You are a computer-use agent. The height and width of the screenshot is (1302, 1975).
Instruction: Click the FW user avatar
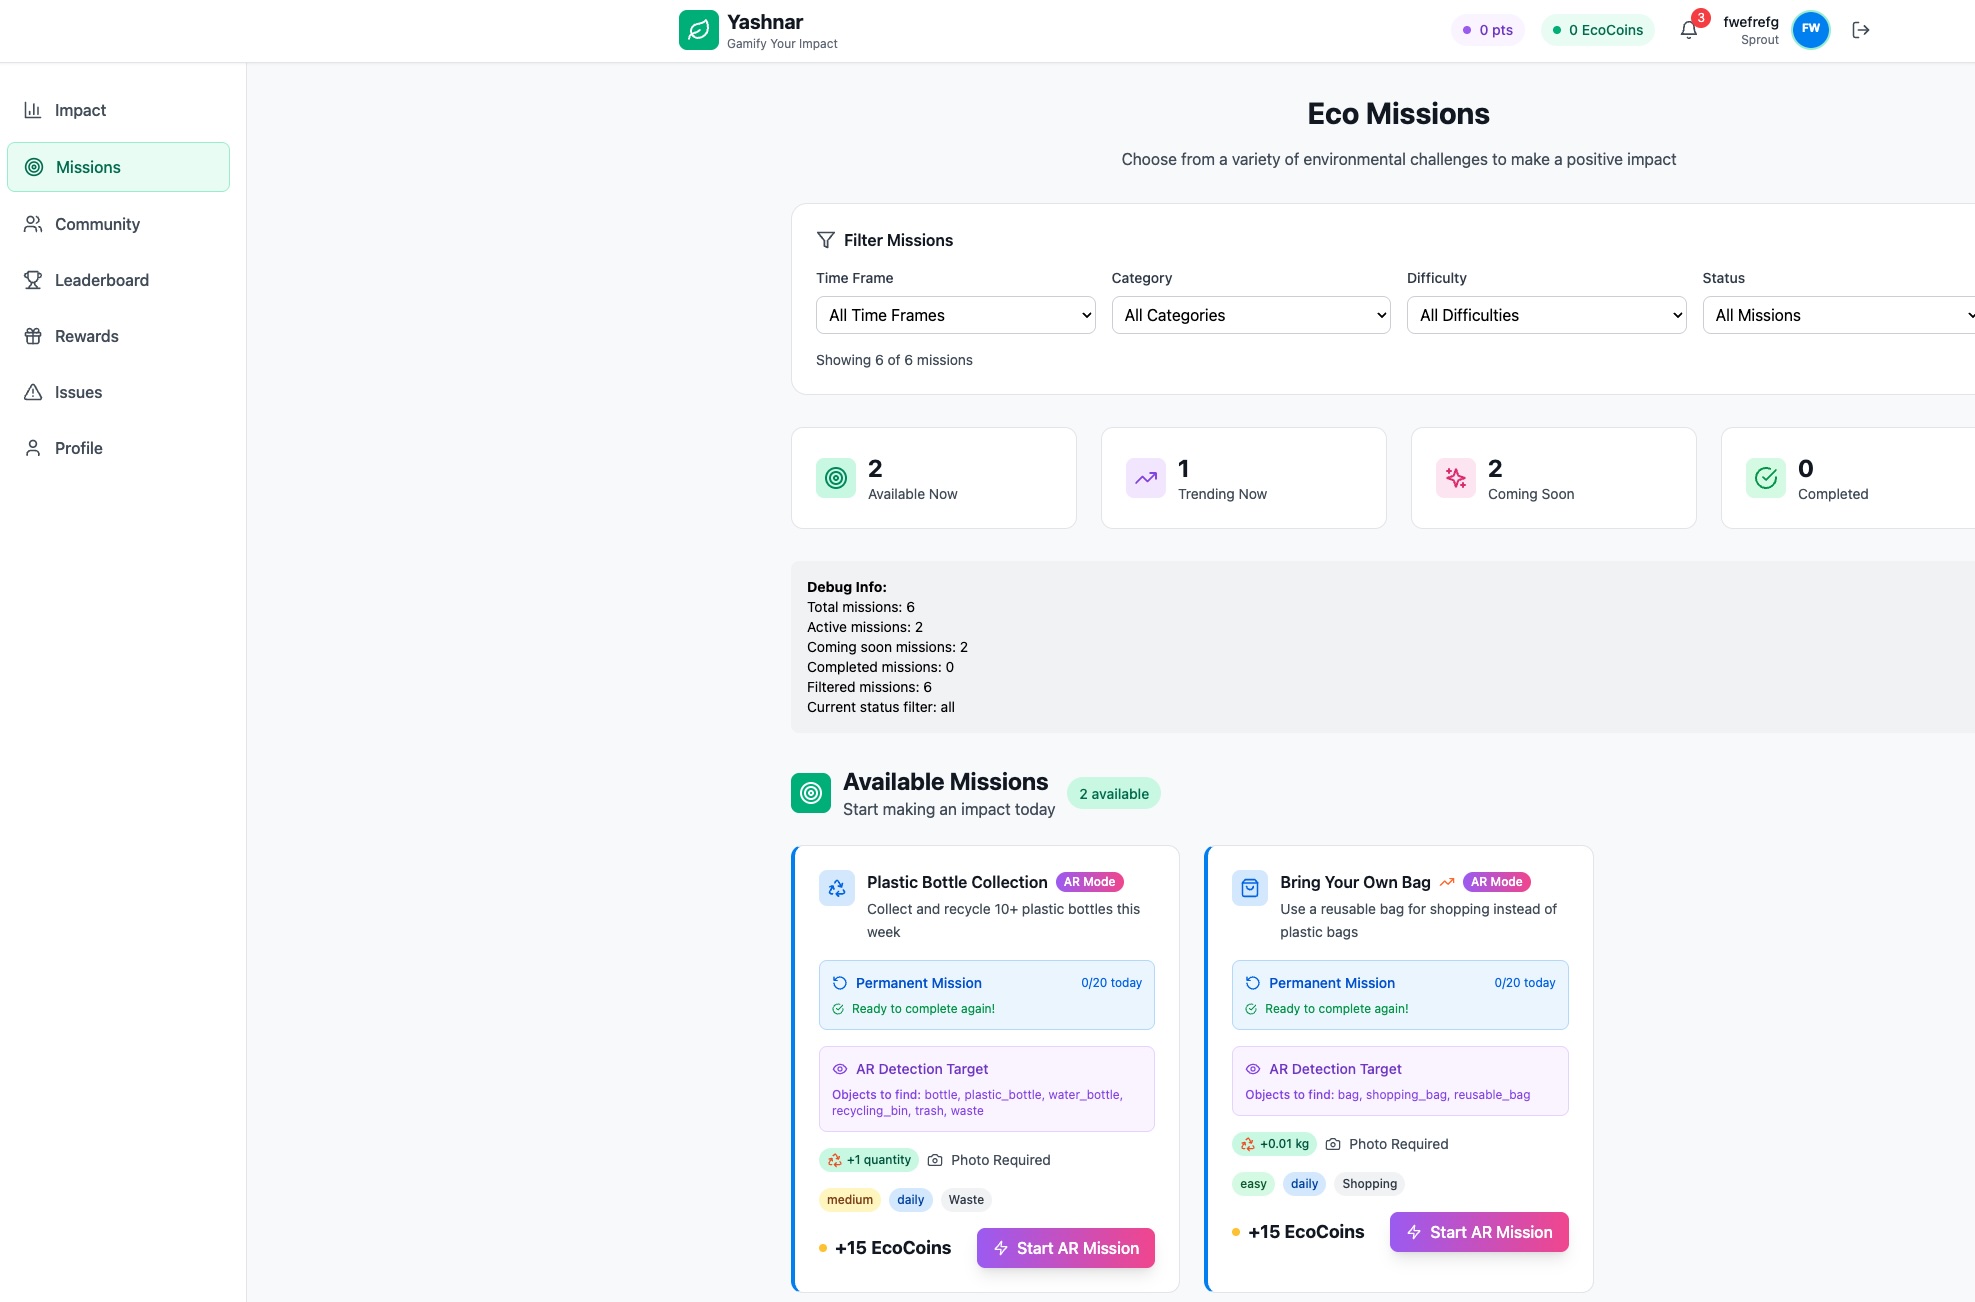pyautogui.click(x=1810, y=29)
